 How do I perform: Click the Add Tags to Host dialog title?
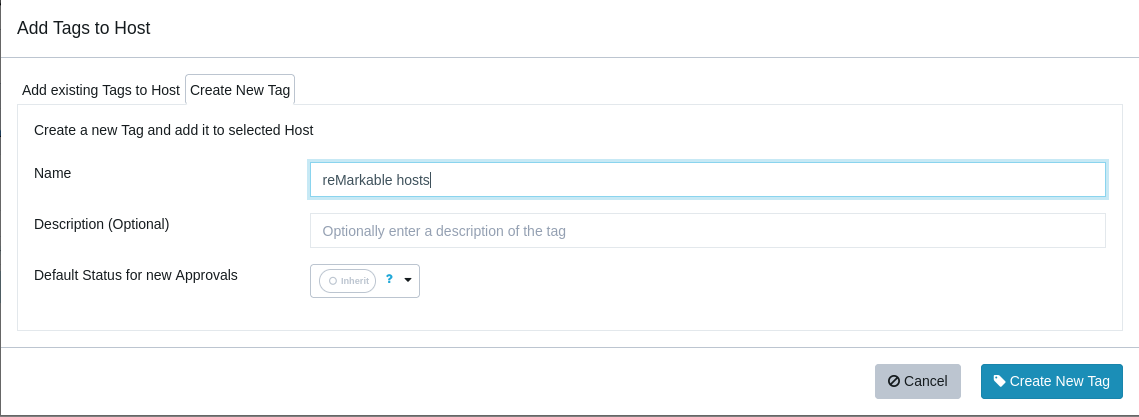(84, 28)
